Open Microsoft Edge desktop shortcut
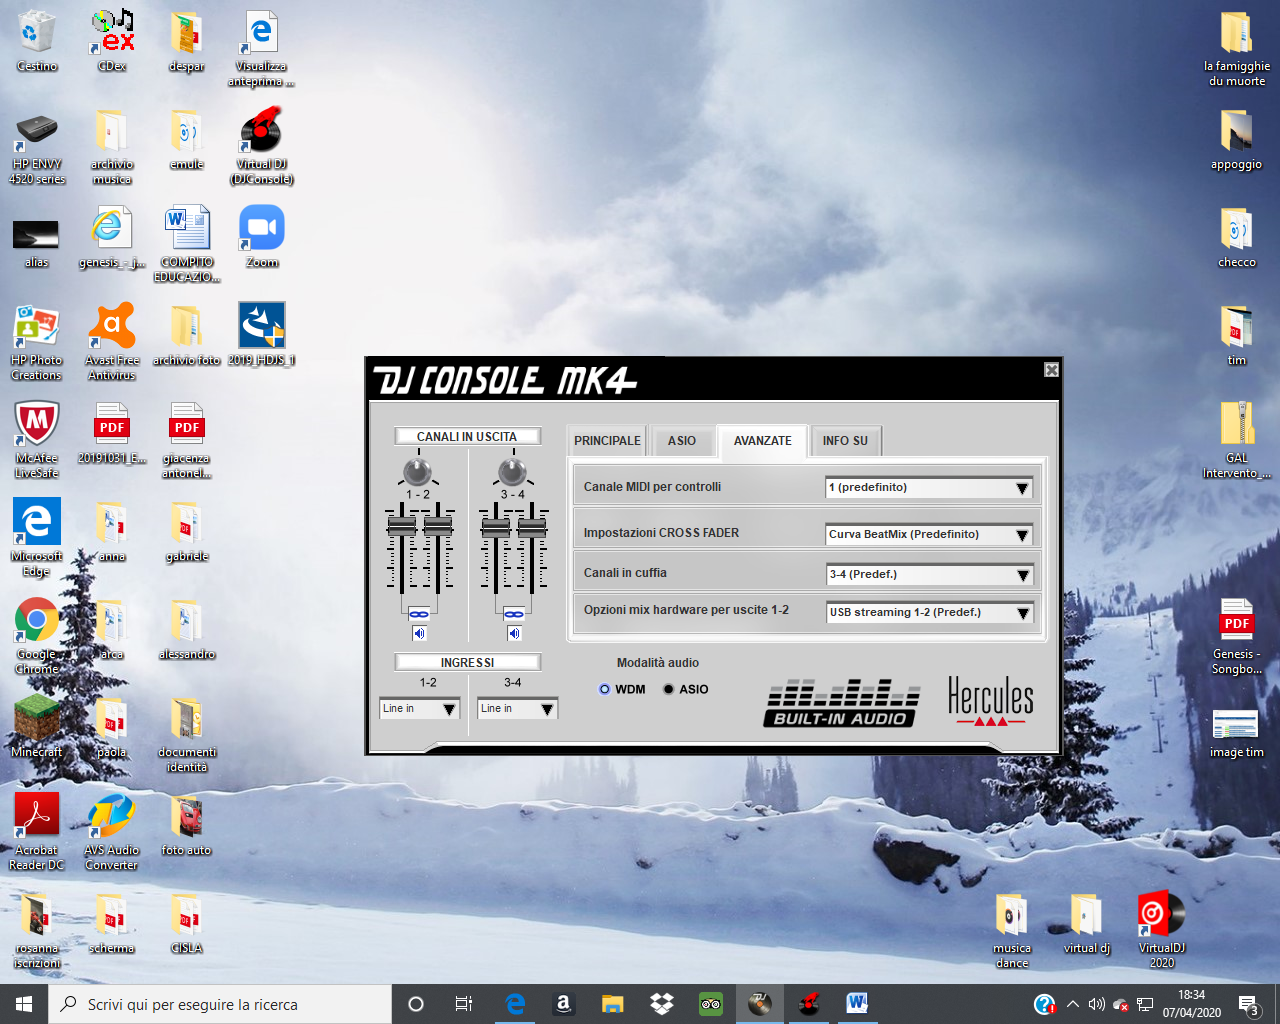Screen dimensions: 1280x1024 coord(37,538)
